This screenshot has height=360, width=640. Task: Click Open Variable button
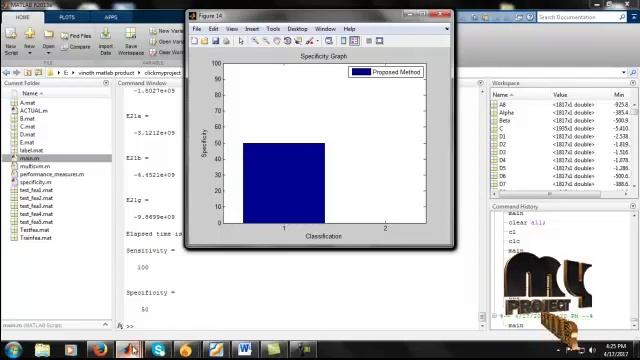(166, 42)
